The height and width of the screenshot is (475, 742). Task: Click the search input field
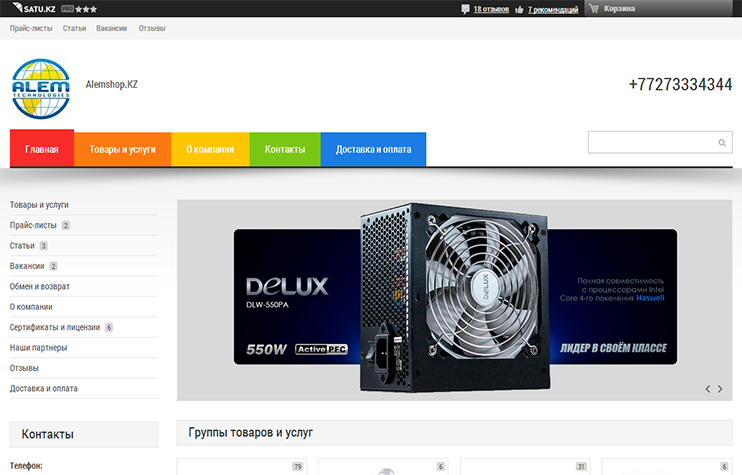click(x=652, y=143)
